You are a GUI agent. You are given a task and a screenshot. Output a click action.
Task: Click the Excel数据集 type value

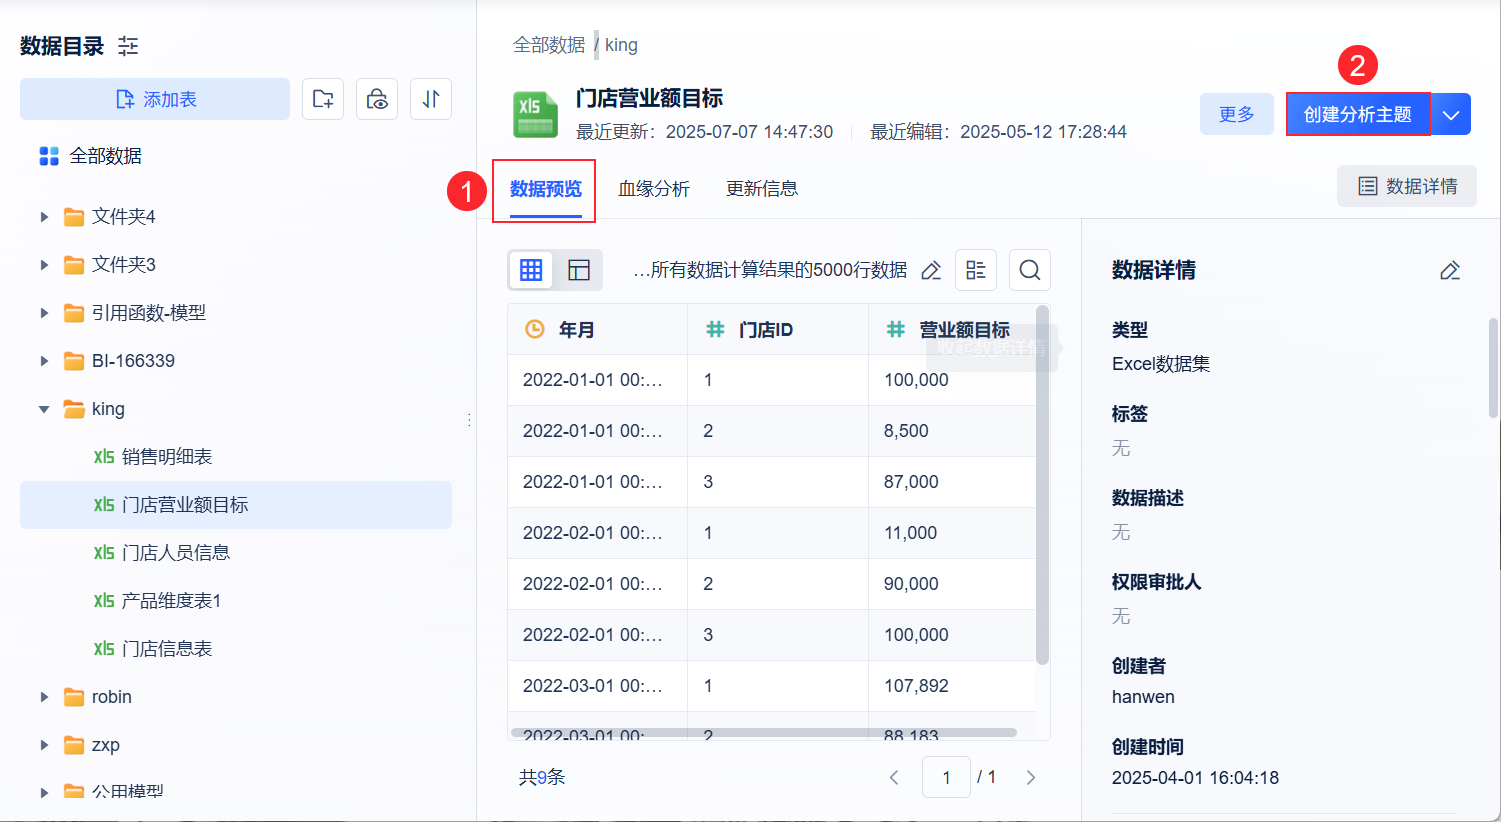point(1161,364)
